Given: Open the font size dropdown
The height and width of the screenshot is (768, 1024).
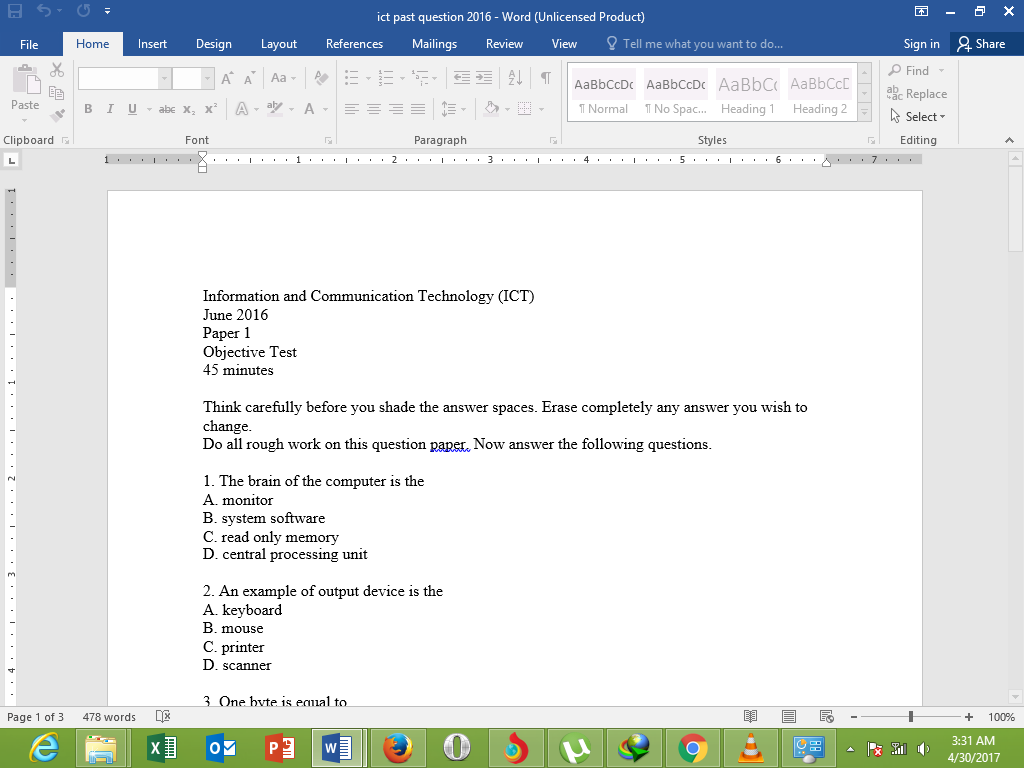Looking at the screenshot, I should [207, 77].
